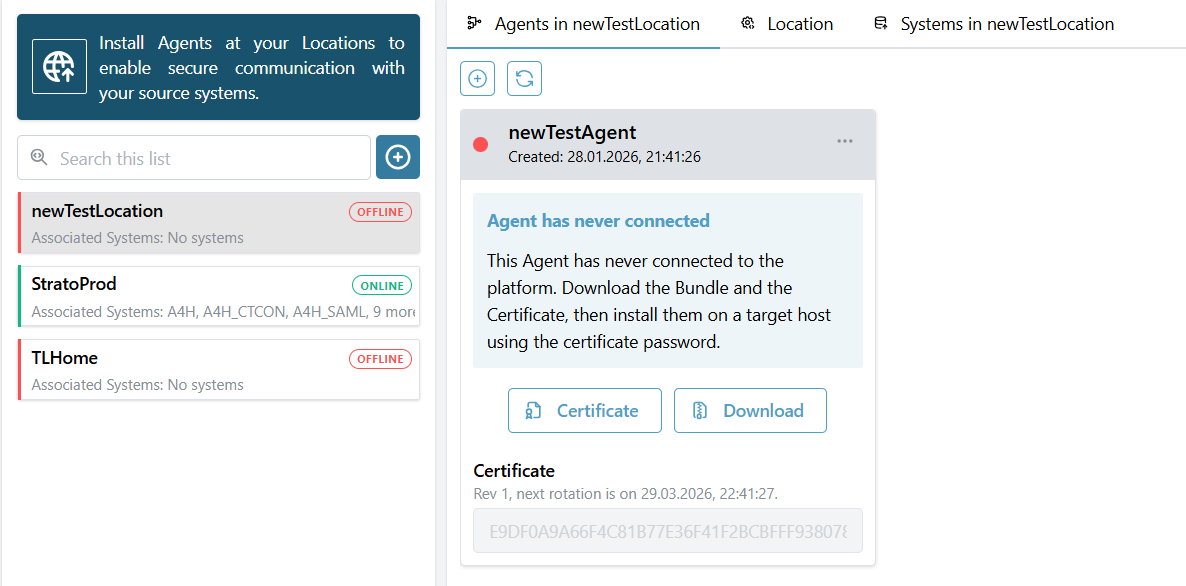This screenshot has height=586, width=1186.
Task: Click the Download button
Action: pos(750,410)
